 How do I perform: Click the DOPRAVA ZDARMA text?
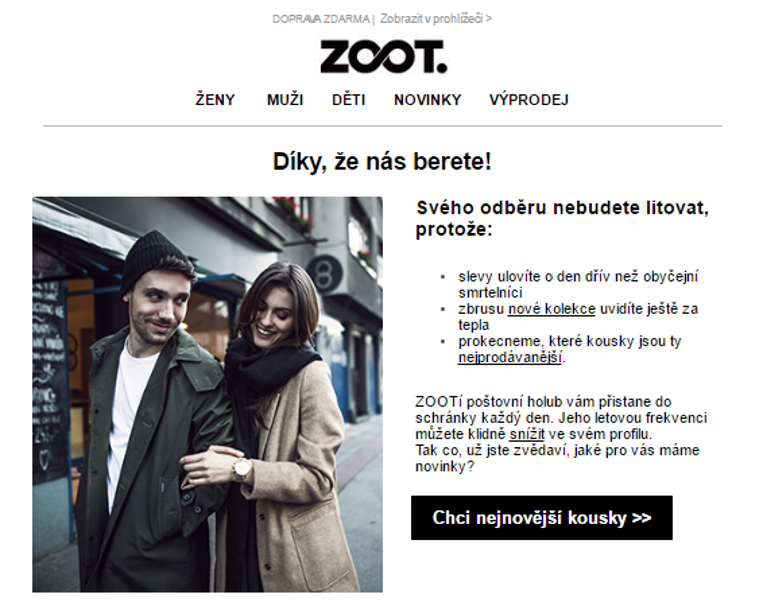pyautogui.click(x=321, y=19)
